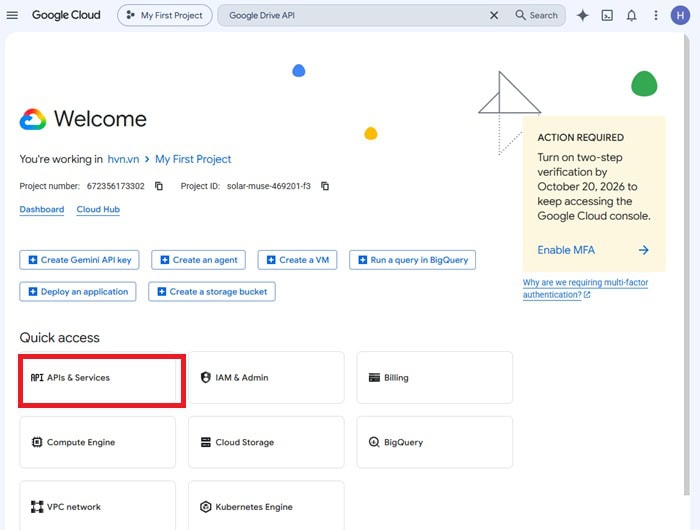Open BigQuery quick access card

point(435,442)
